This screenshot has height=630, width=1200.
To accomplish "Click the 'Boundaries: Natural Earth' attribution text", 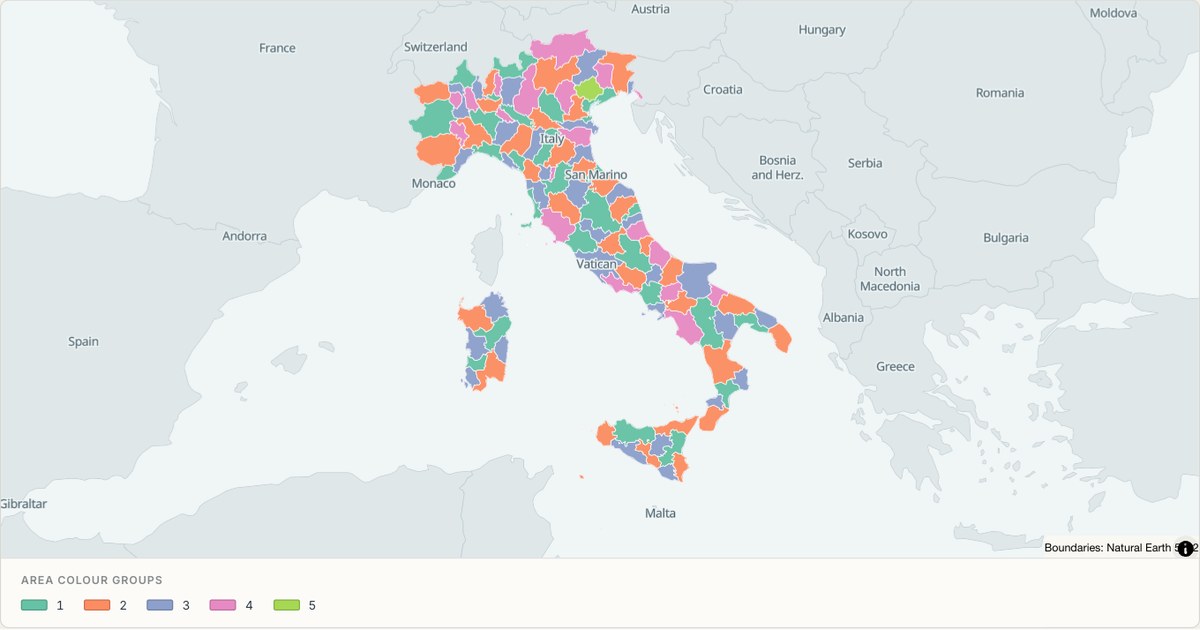I will pos(1109,548).
